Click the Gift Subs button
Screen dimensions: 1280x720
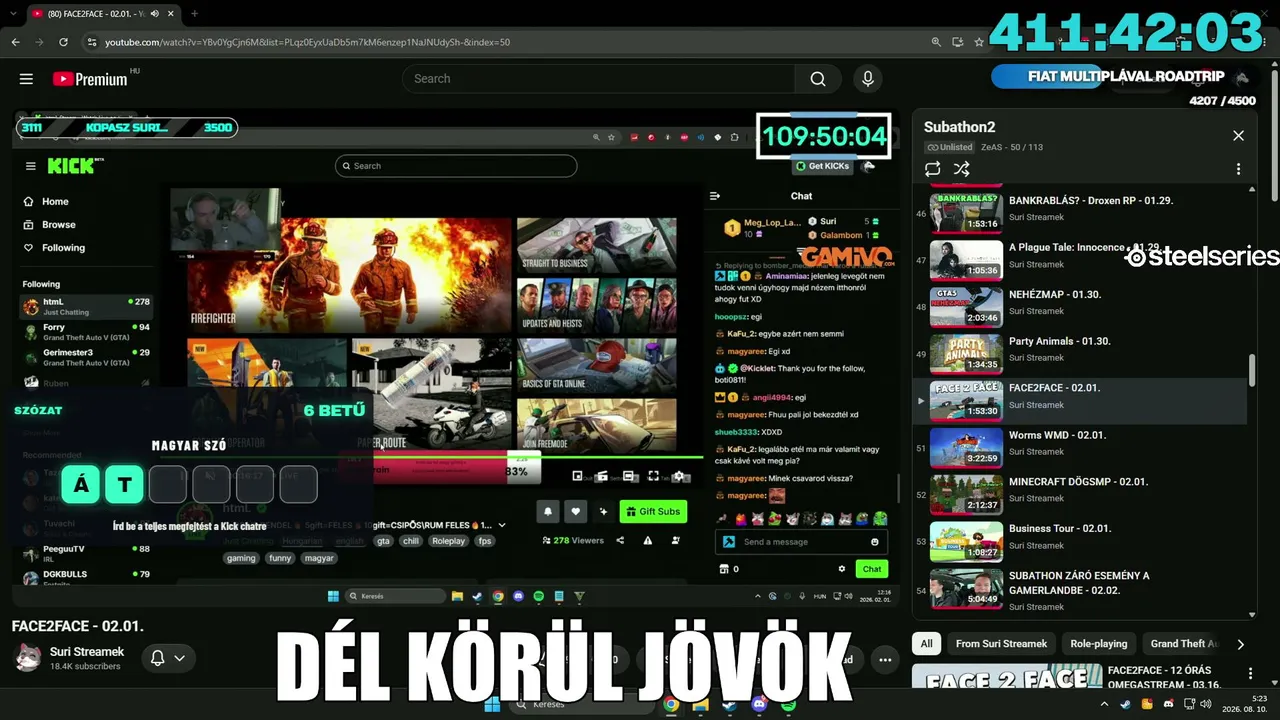[x=653, y=511]
